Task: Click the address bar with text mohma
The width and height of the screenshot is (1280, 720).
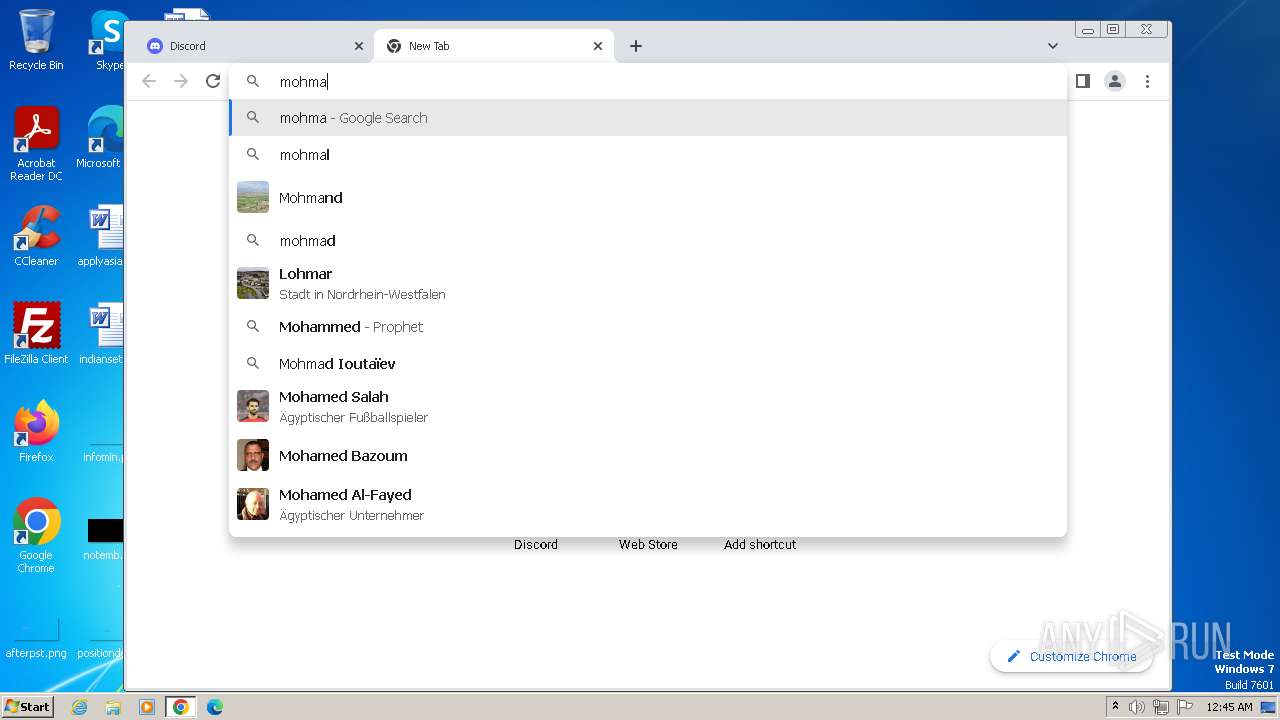Action: (648, 82)
